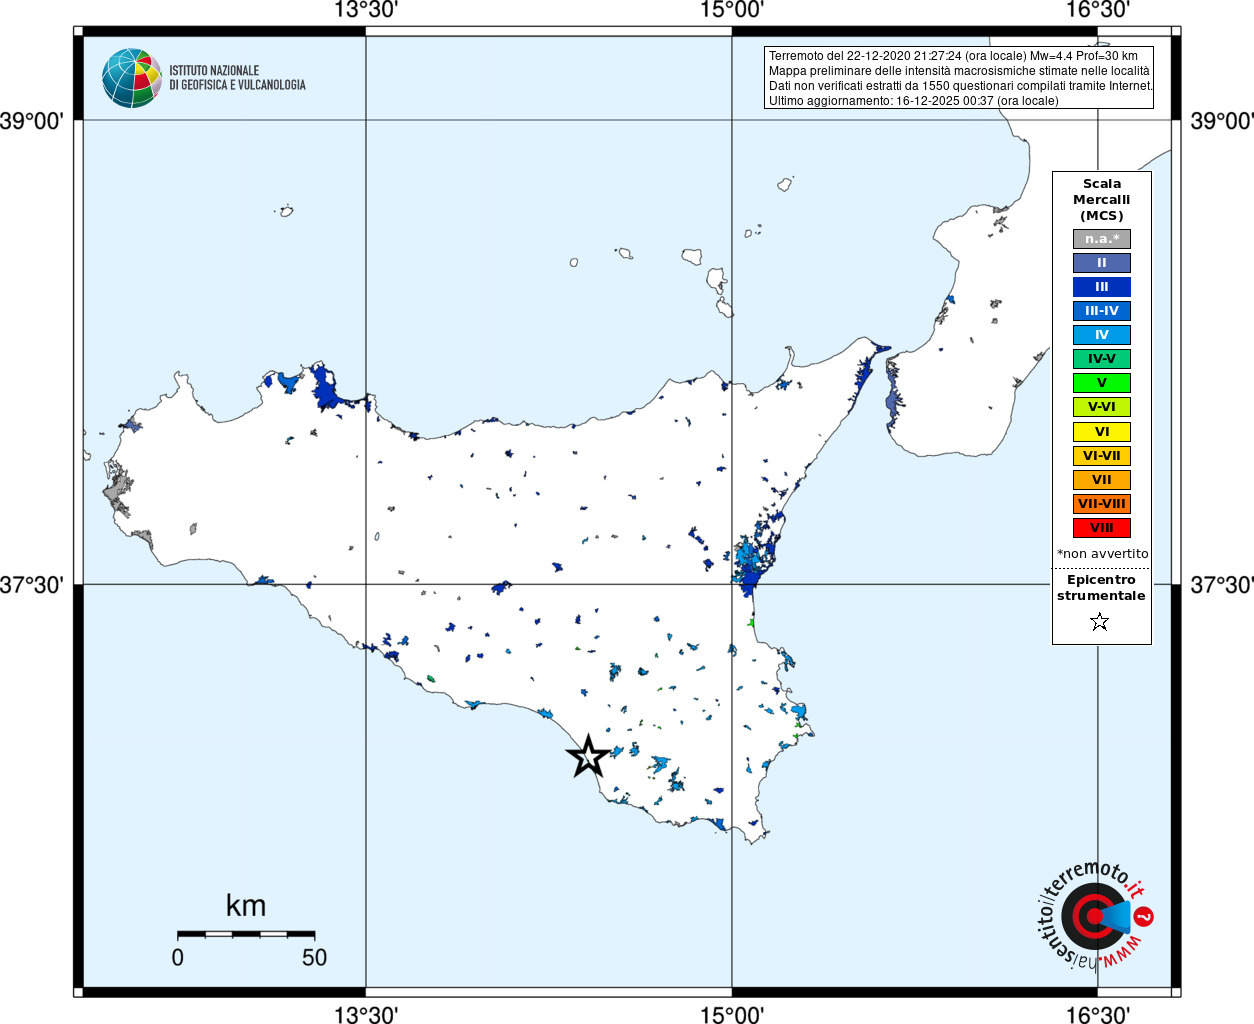Click the Istituto Nazionale di Geofisica text
The width and height of the screenshot is (1254, 1024).
[237, 78]
